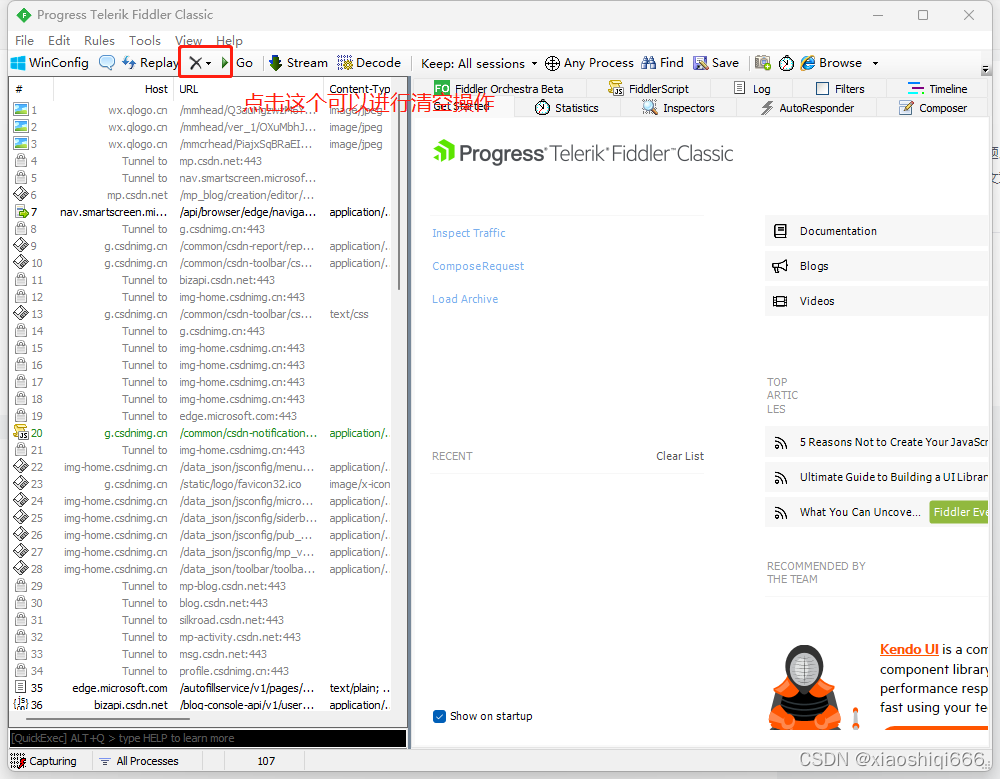Switch to Fiddler Orchestra Beta tab
The width and height of the screenshot is (1000, 779).
(498, 89)
